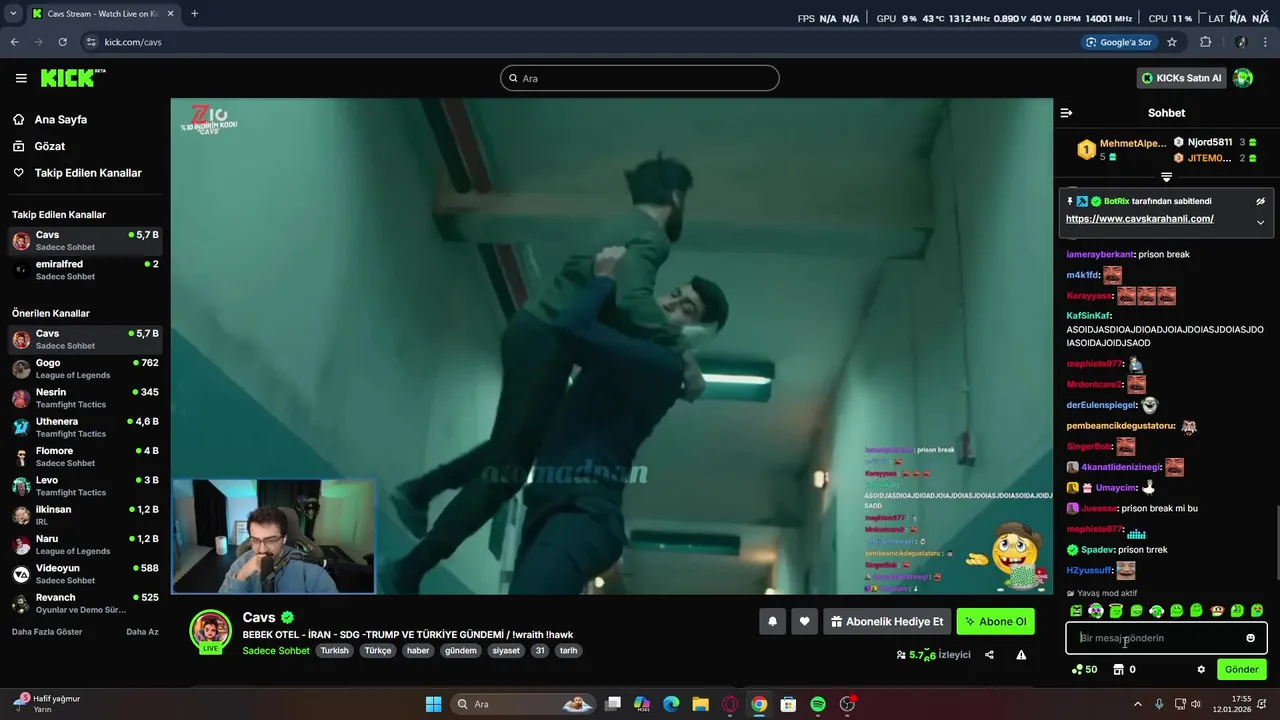The width and height of the screenshot is (1280, 720).
Task: Open recommended channel Videoyun
Action: [x=85, y=574]
